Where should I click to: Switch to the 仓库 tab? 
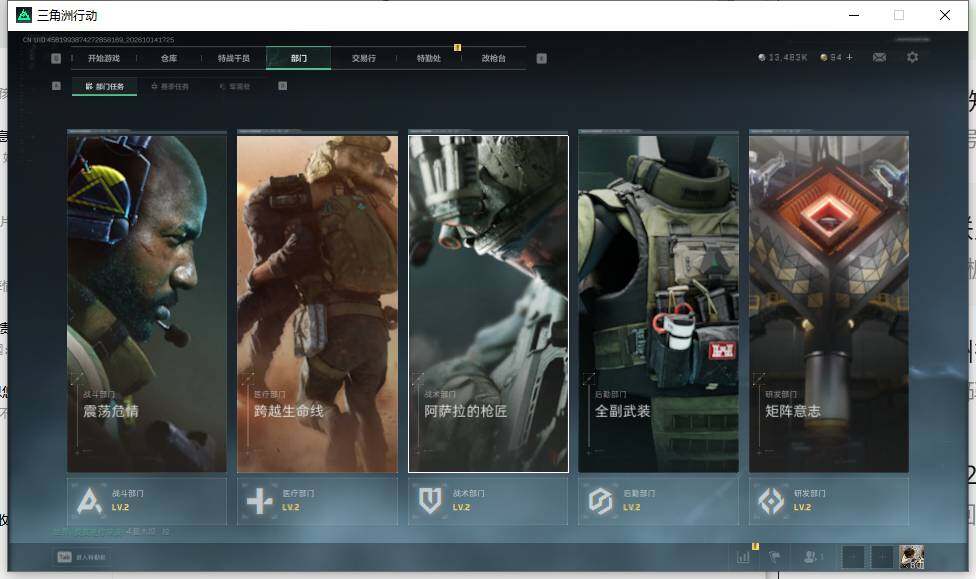[x=169, y=59]
